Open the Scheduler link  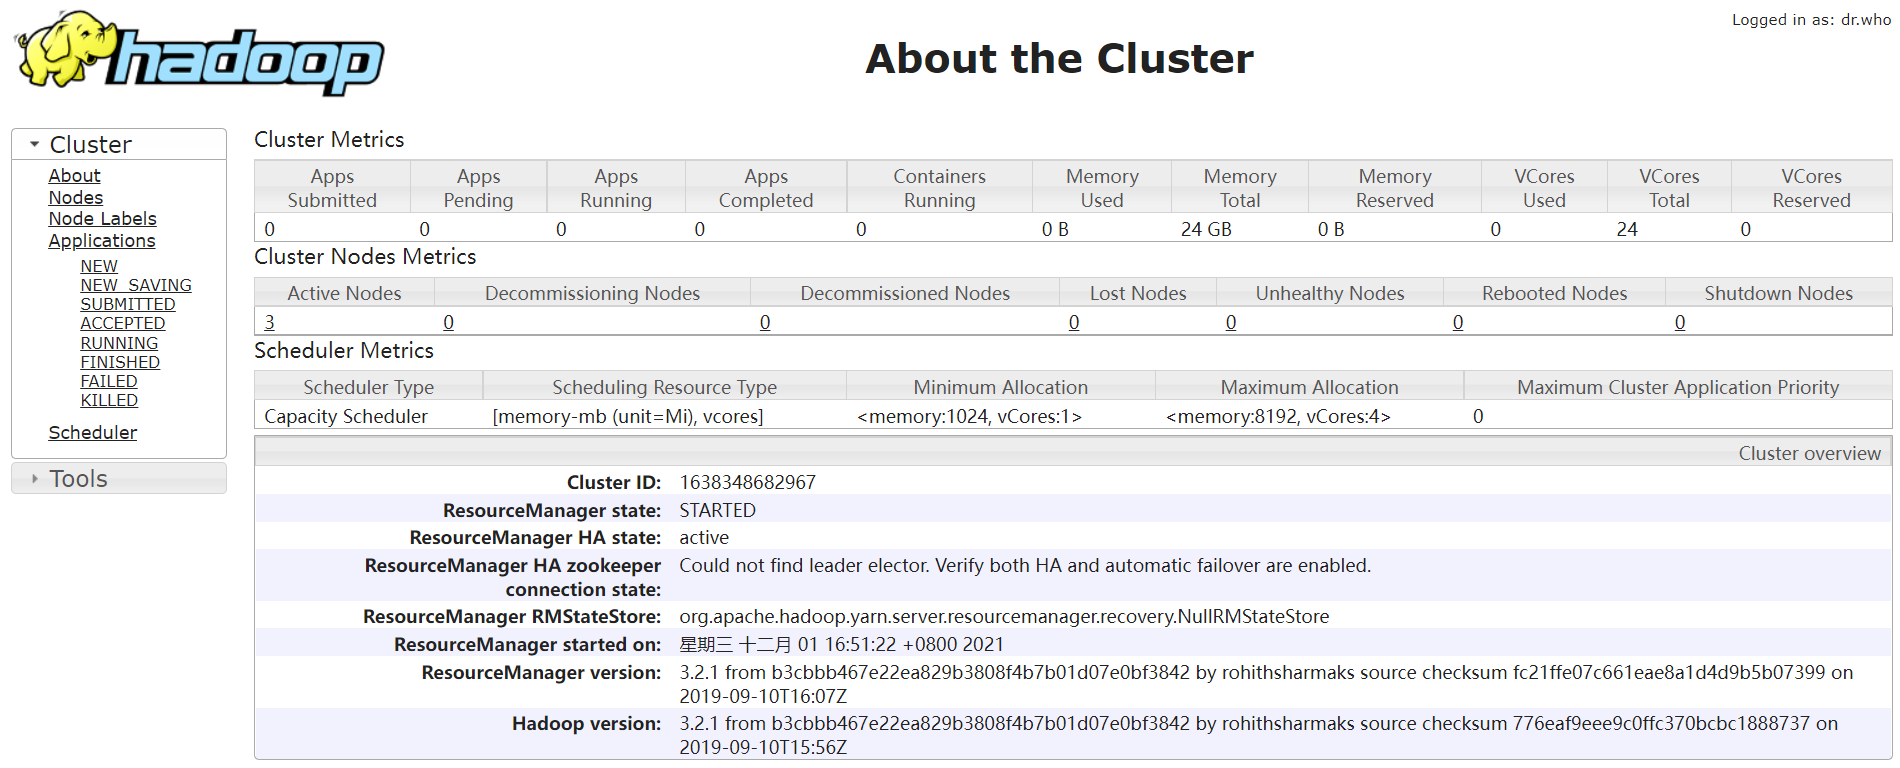pos(93,432)
